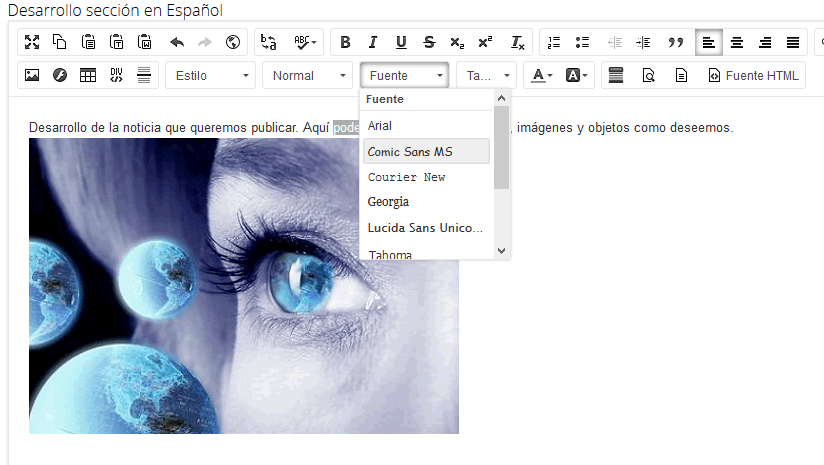
Task: Redo the last undone action
Action: click(x=204, y=42)
